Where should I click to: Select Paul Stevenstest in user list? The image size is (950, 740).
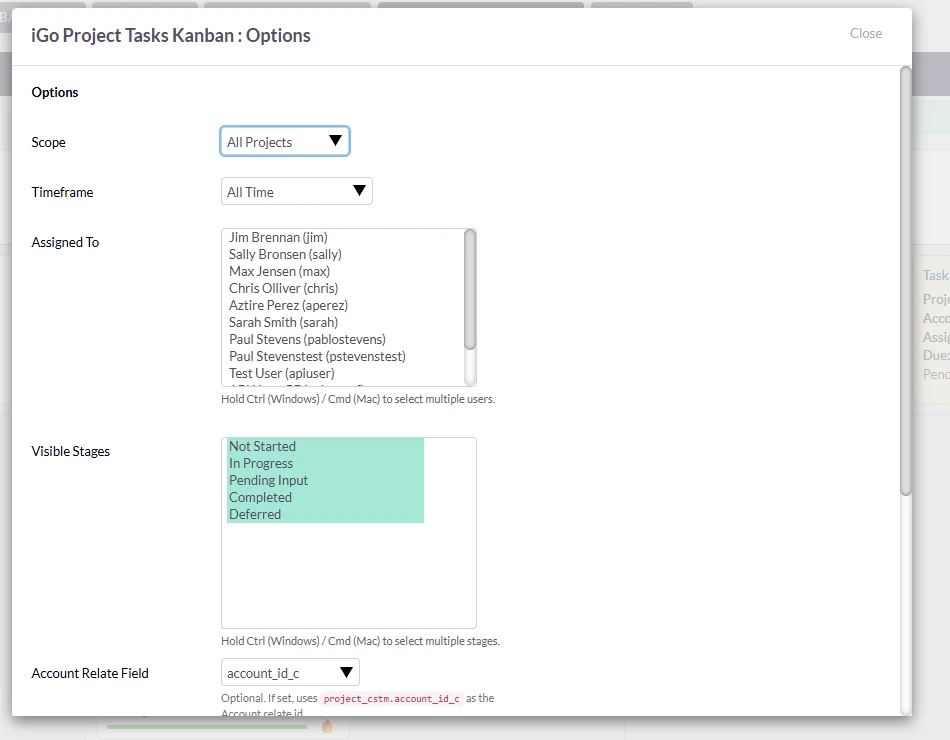317,357
